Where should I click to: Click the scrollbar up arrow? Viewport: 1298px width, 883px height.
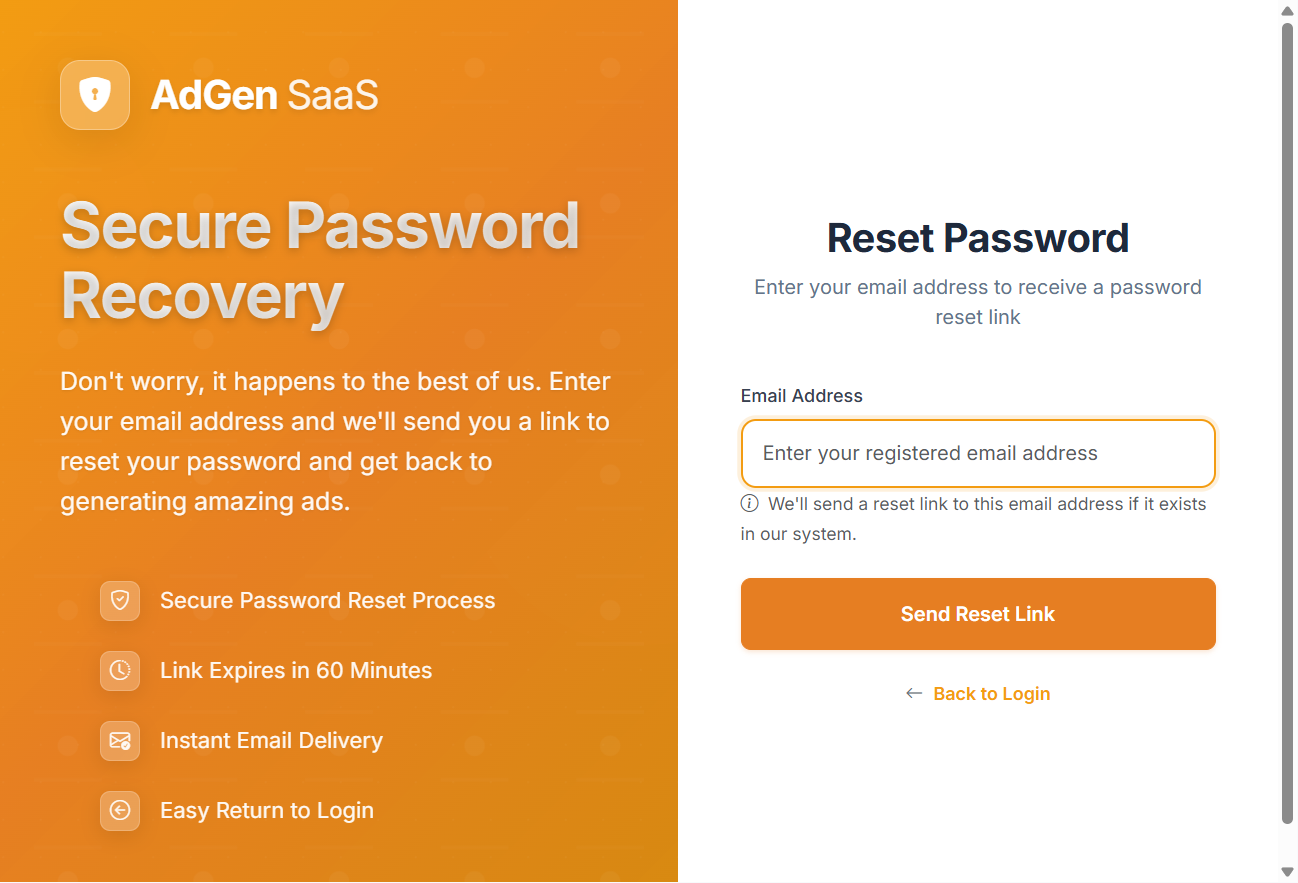tap(1287, 10)
